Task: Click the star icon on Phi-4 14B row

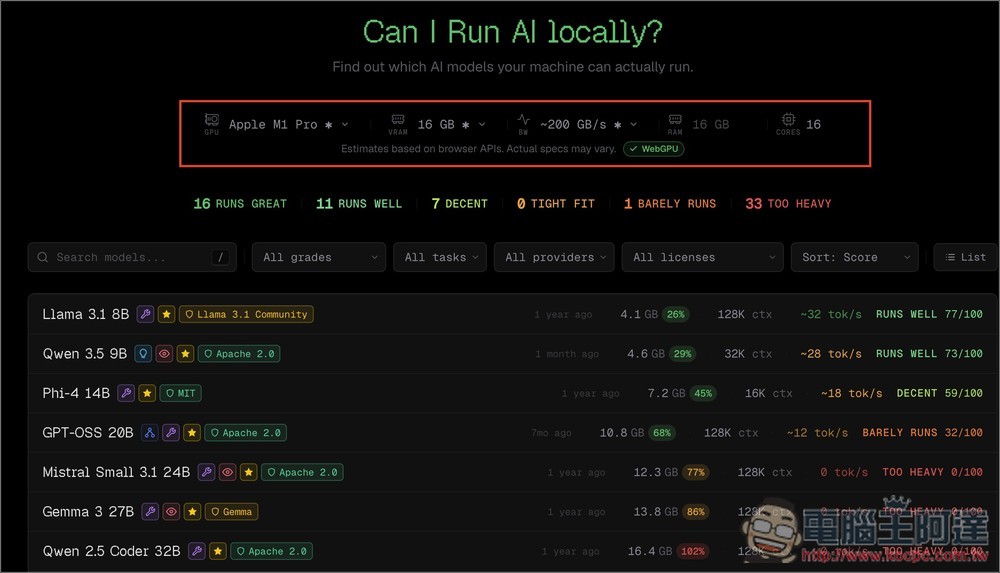Action: point(147,393)
